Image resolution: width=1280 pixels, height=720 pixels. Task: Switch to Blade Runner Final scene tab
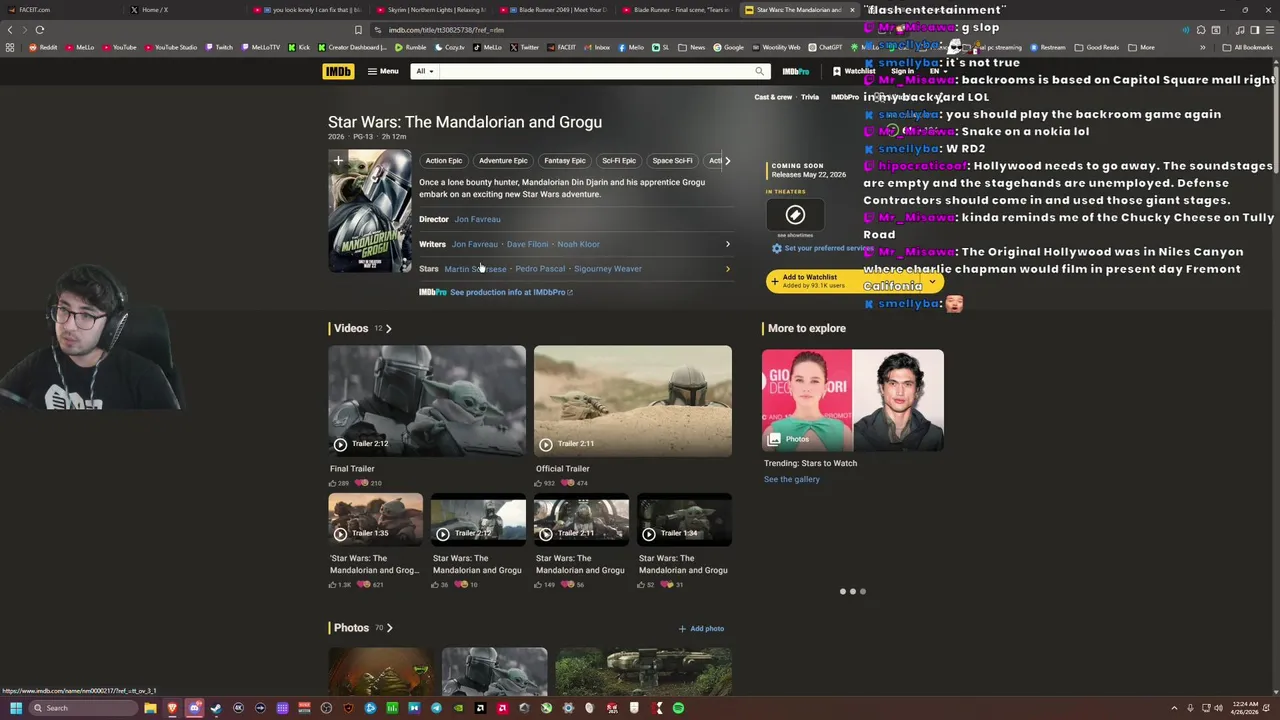click(678, 10)
